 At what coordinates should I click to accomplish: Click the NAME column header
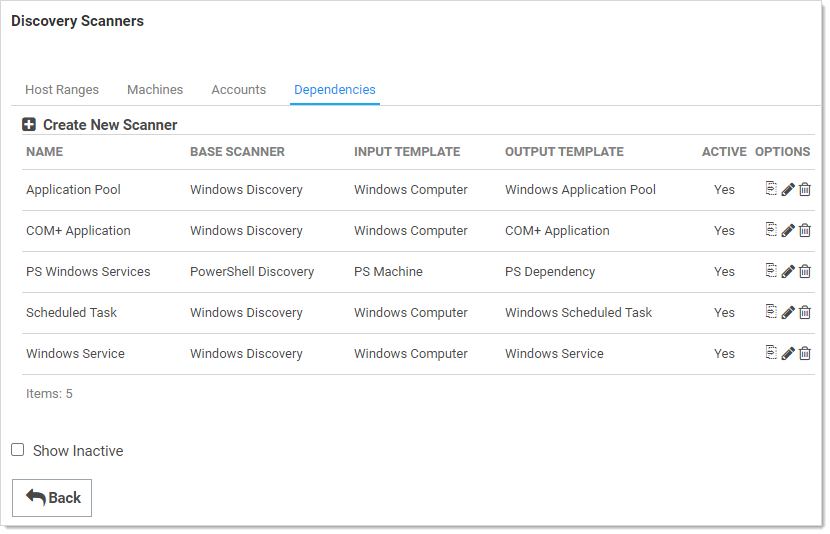point(44,152)
